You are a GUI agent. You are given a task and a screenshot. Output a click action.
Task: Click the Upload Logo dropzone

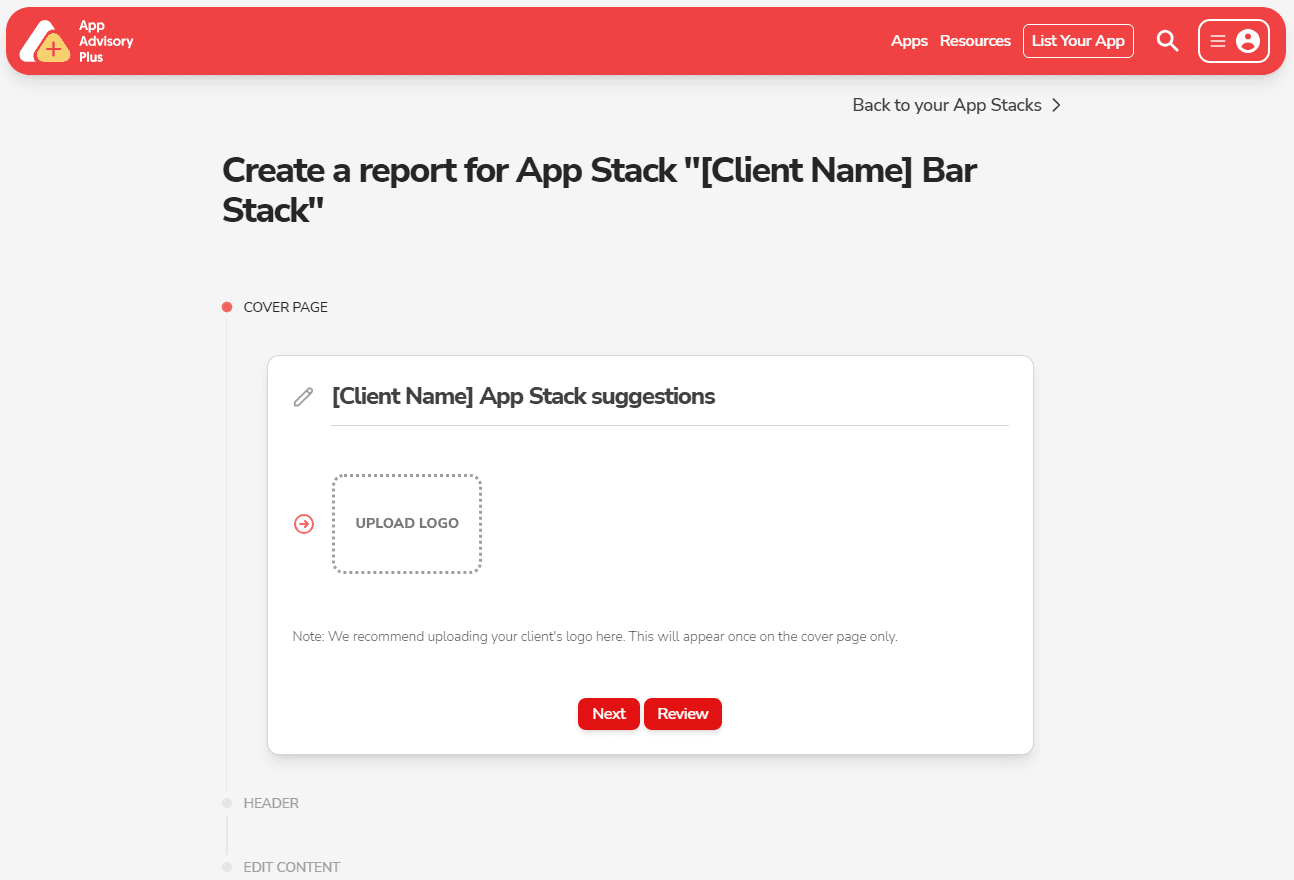click(407, 524)
